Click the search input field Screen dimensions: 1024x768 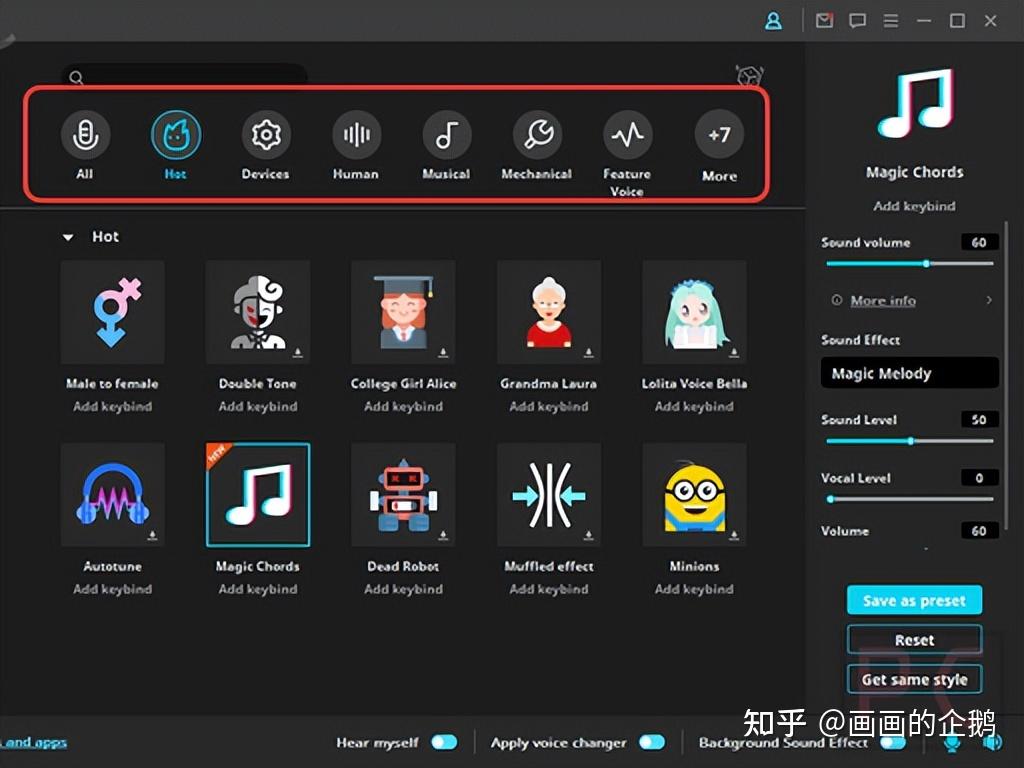click(x=184, y=77)
